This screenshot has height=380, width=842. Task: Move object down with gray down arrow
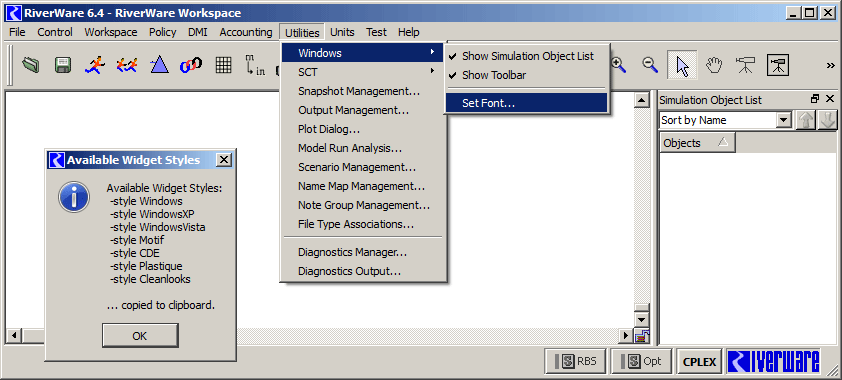(x=828, y=120)
